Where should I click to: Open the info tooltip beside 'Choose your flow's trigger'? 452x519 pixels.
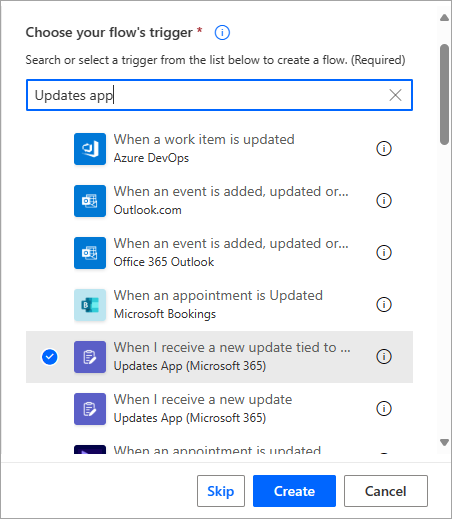(x=222, y=33)
